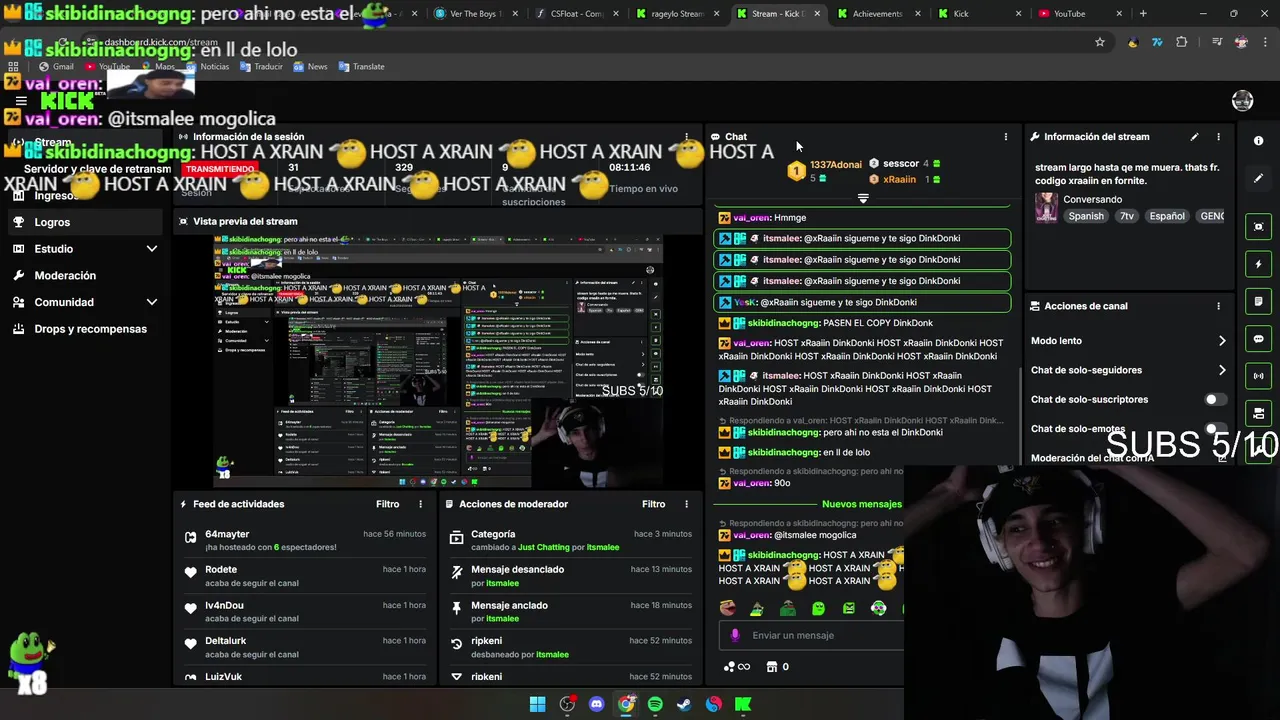This screenshot has height=720, width=1280.
Task: Click chat bubble icon in right sidebar
Action: 1259,339
